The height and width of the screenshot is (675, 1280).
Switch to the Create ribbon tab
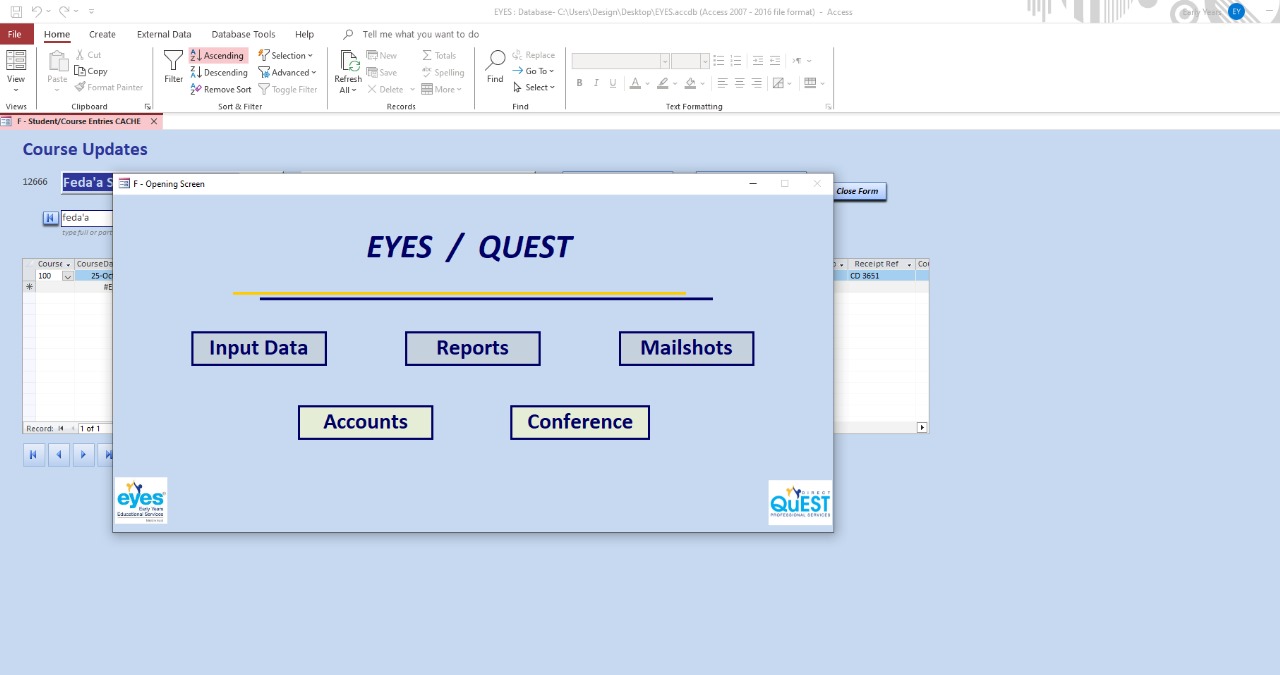pyautogui.click(x=102, y=34)
